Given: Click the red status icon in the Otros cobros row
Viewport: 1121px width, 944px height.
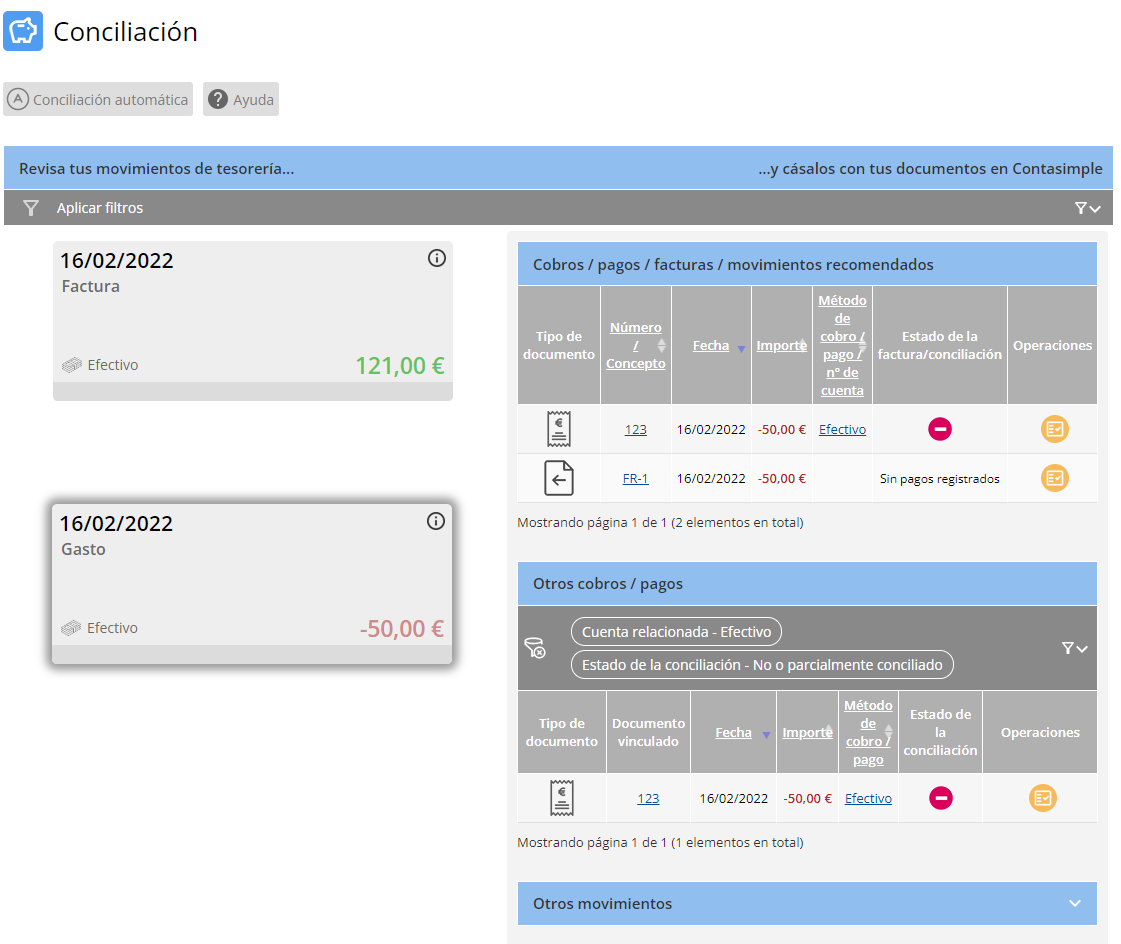Looking at the screenshot, I should (940, 798).
